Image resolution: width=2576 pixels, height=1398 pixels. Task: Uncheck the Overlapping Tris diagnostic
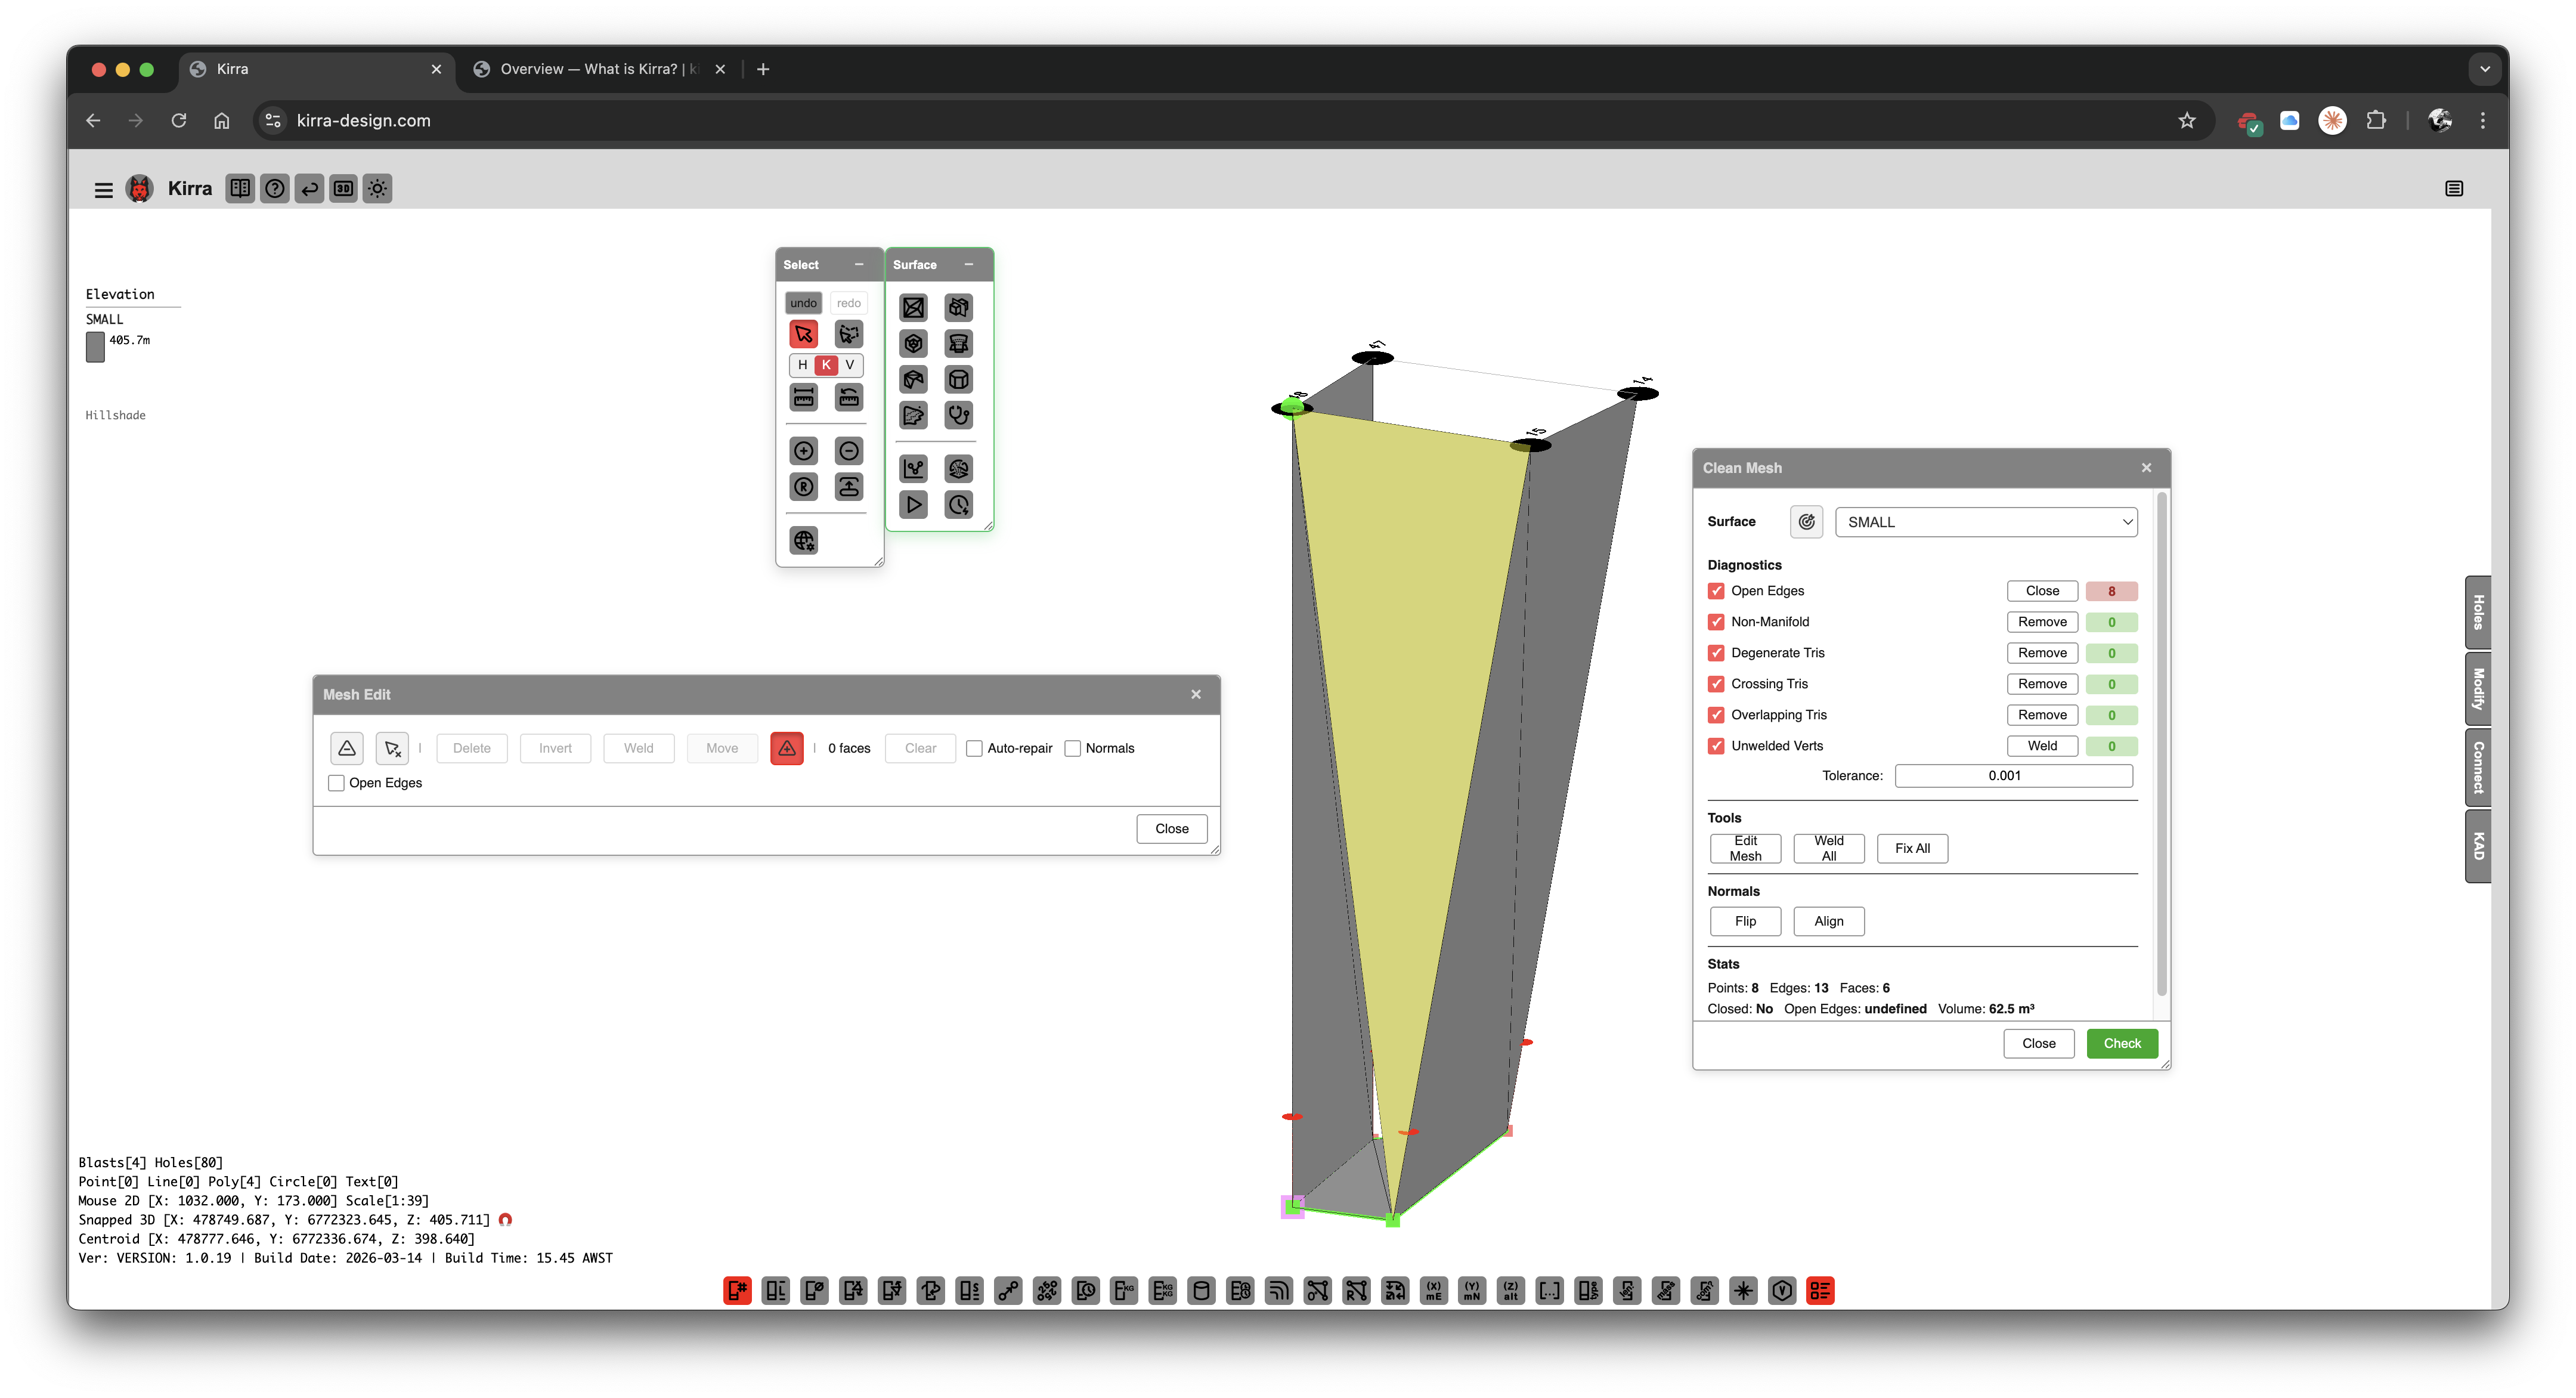pos(1716,715)
